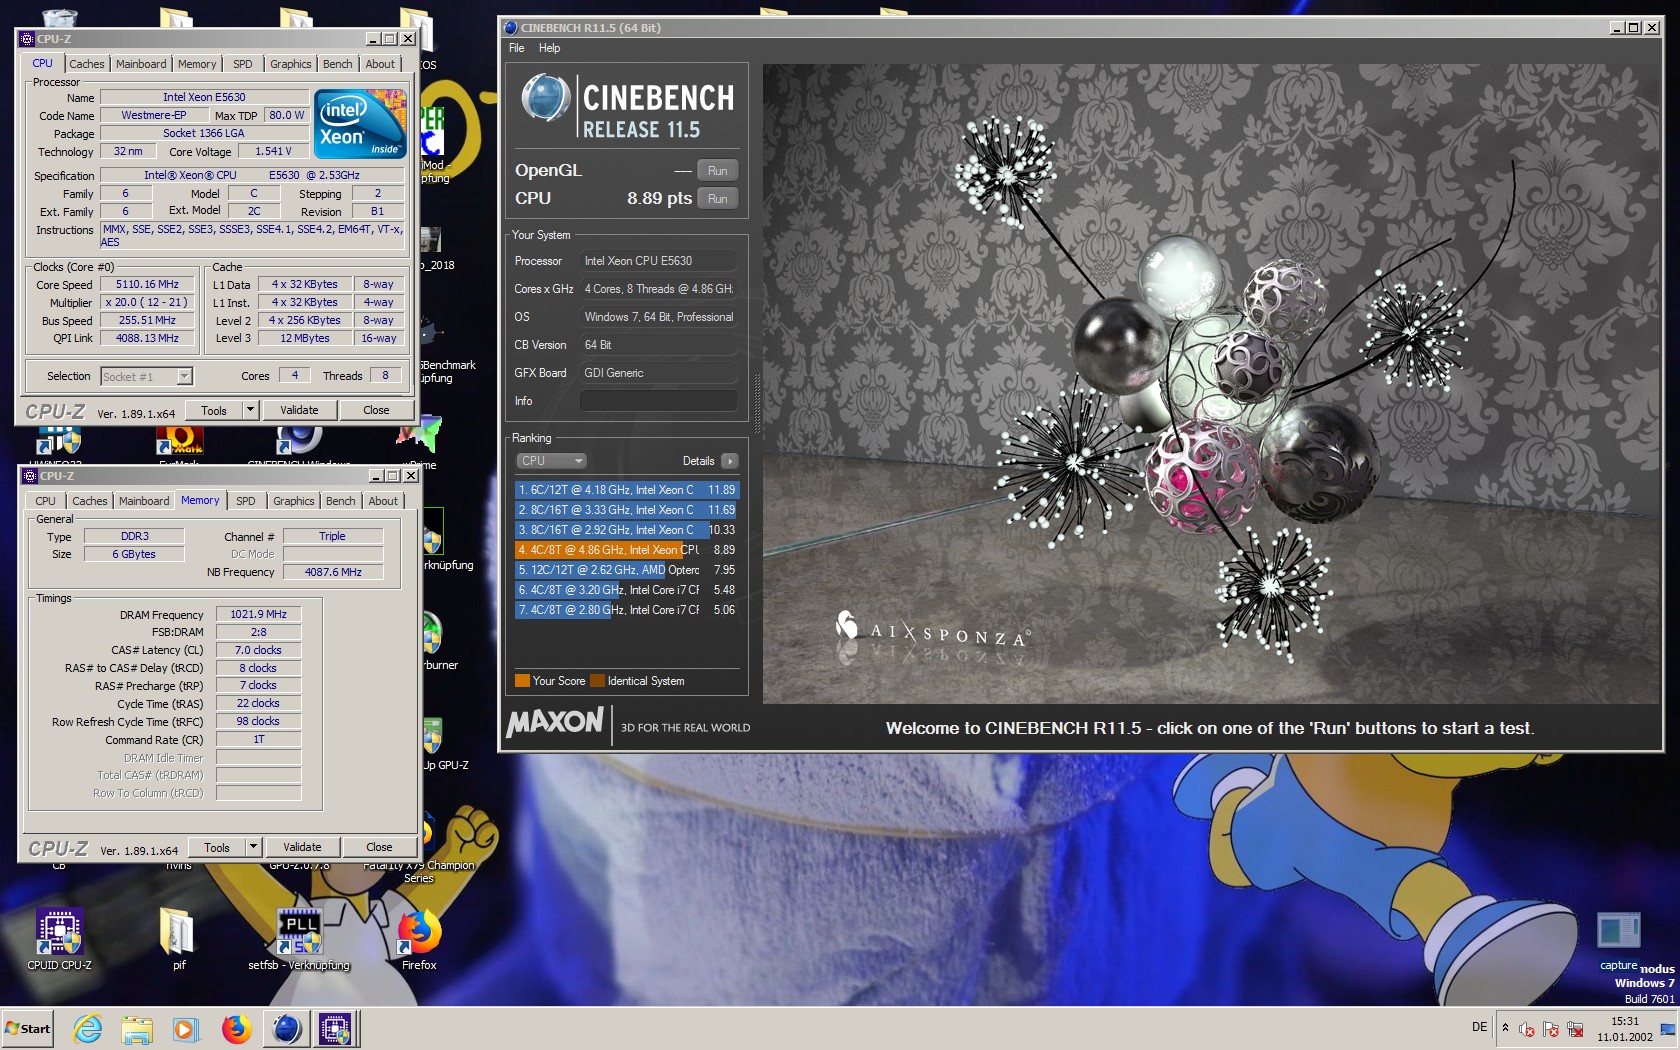This screenshot has width=1680, height=1050.
Task: Open Bench tab in Memory CPU-Z window
Action: coord(341,501)
